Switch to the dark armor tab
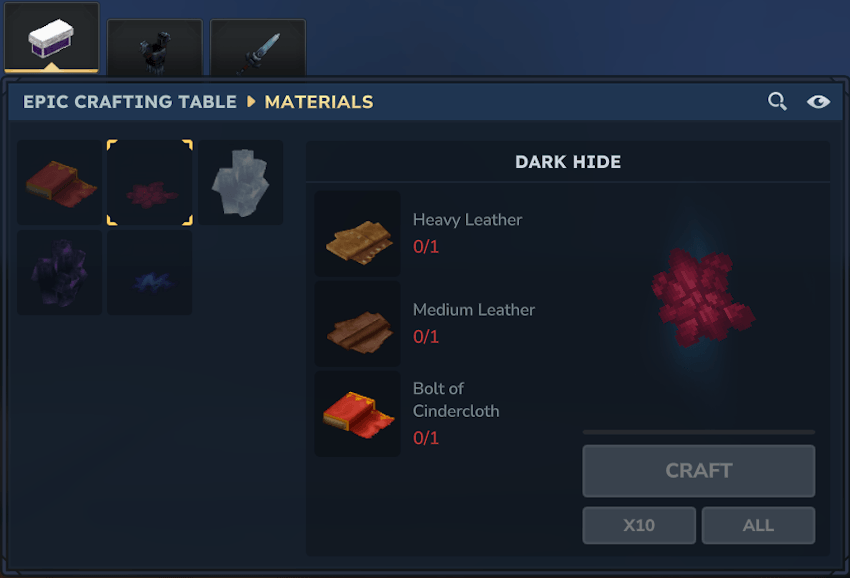 coord(154,48)
